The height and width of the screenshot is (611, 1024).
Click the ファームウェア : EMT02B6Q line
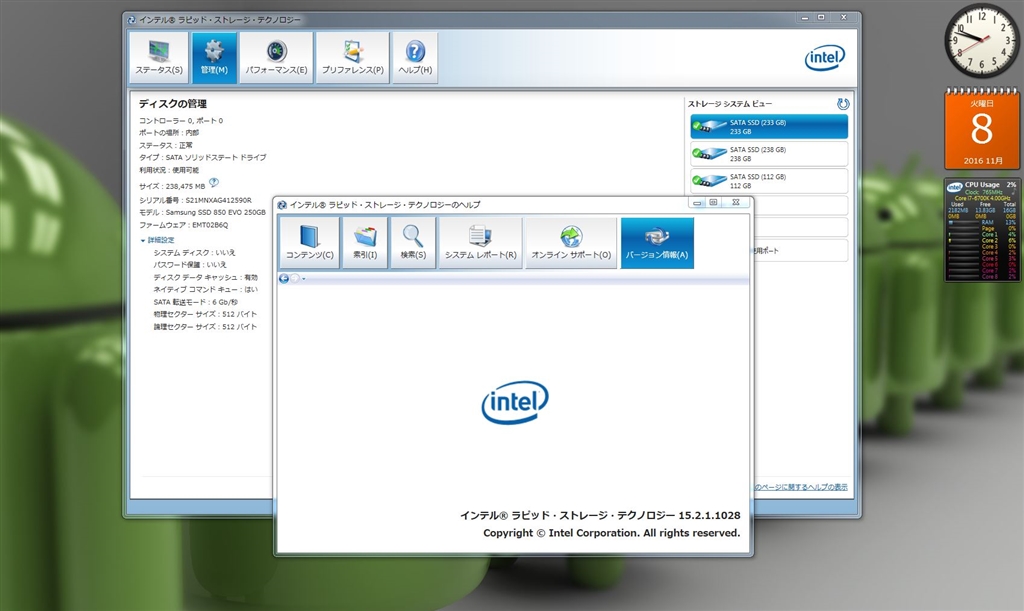click(x=184, y=225)
